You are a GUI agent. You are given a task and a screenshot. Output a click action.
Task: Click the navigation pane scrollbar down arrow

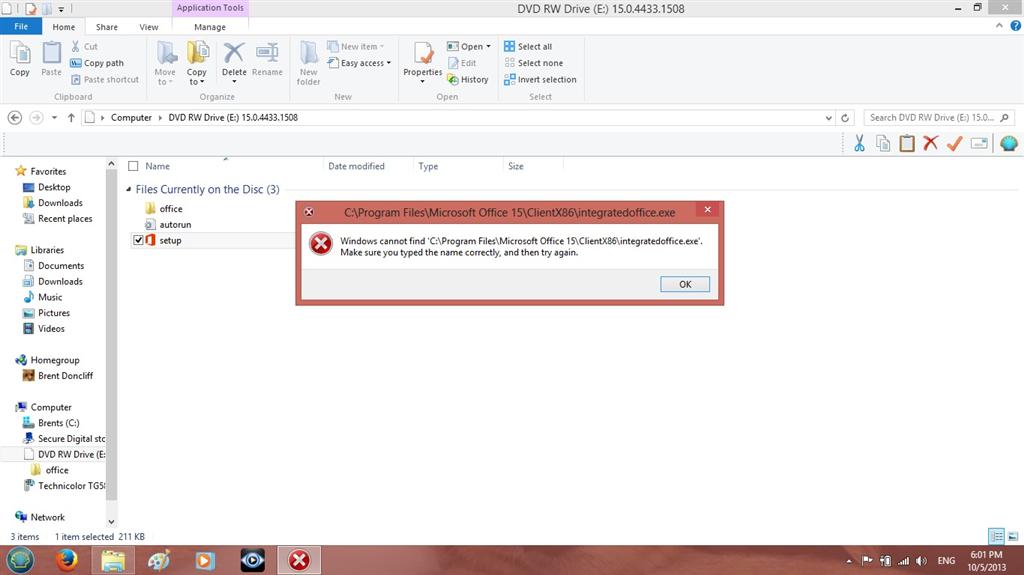[111, 521]
